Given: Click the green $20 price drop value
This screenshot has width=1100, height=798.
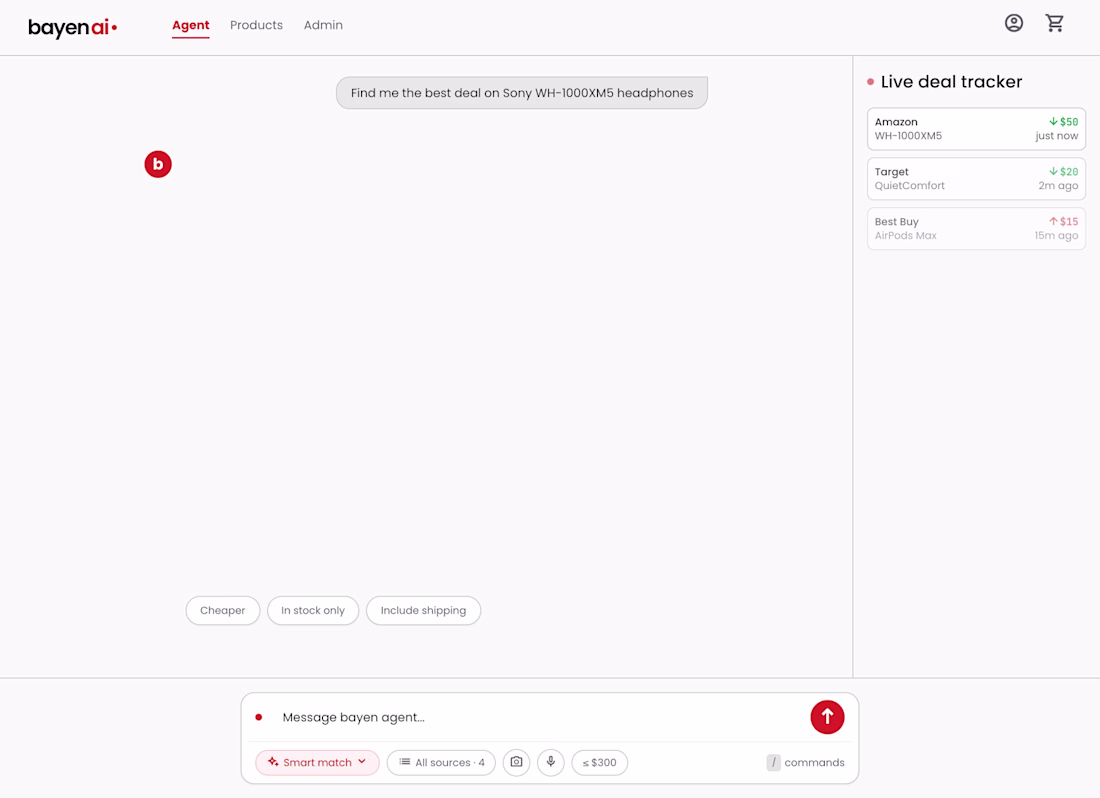Looking at the screenshot, I should [1064, 171].
